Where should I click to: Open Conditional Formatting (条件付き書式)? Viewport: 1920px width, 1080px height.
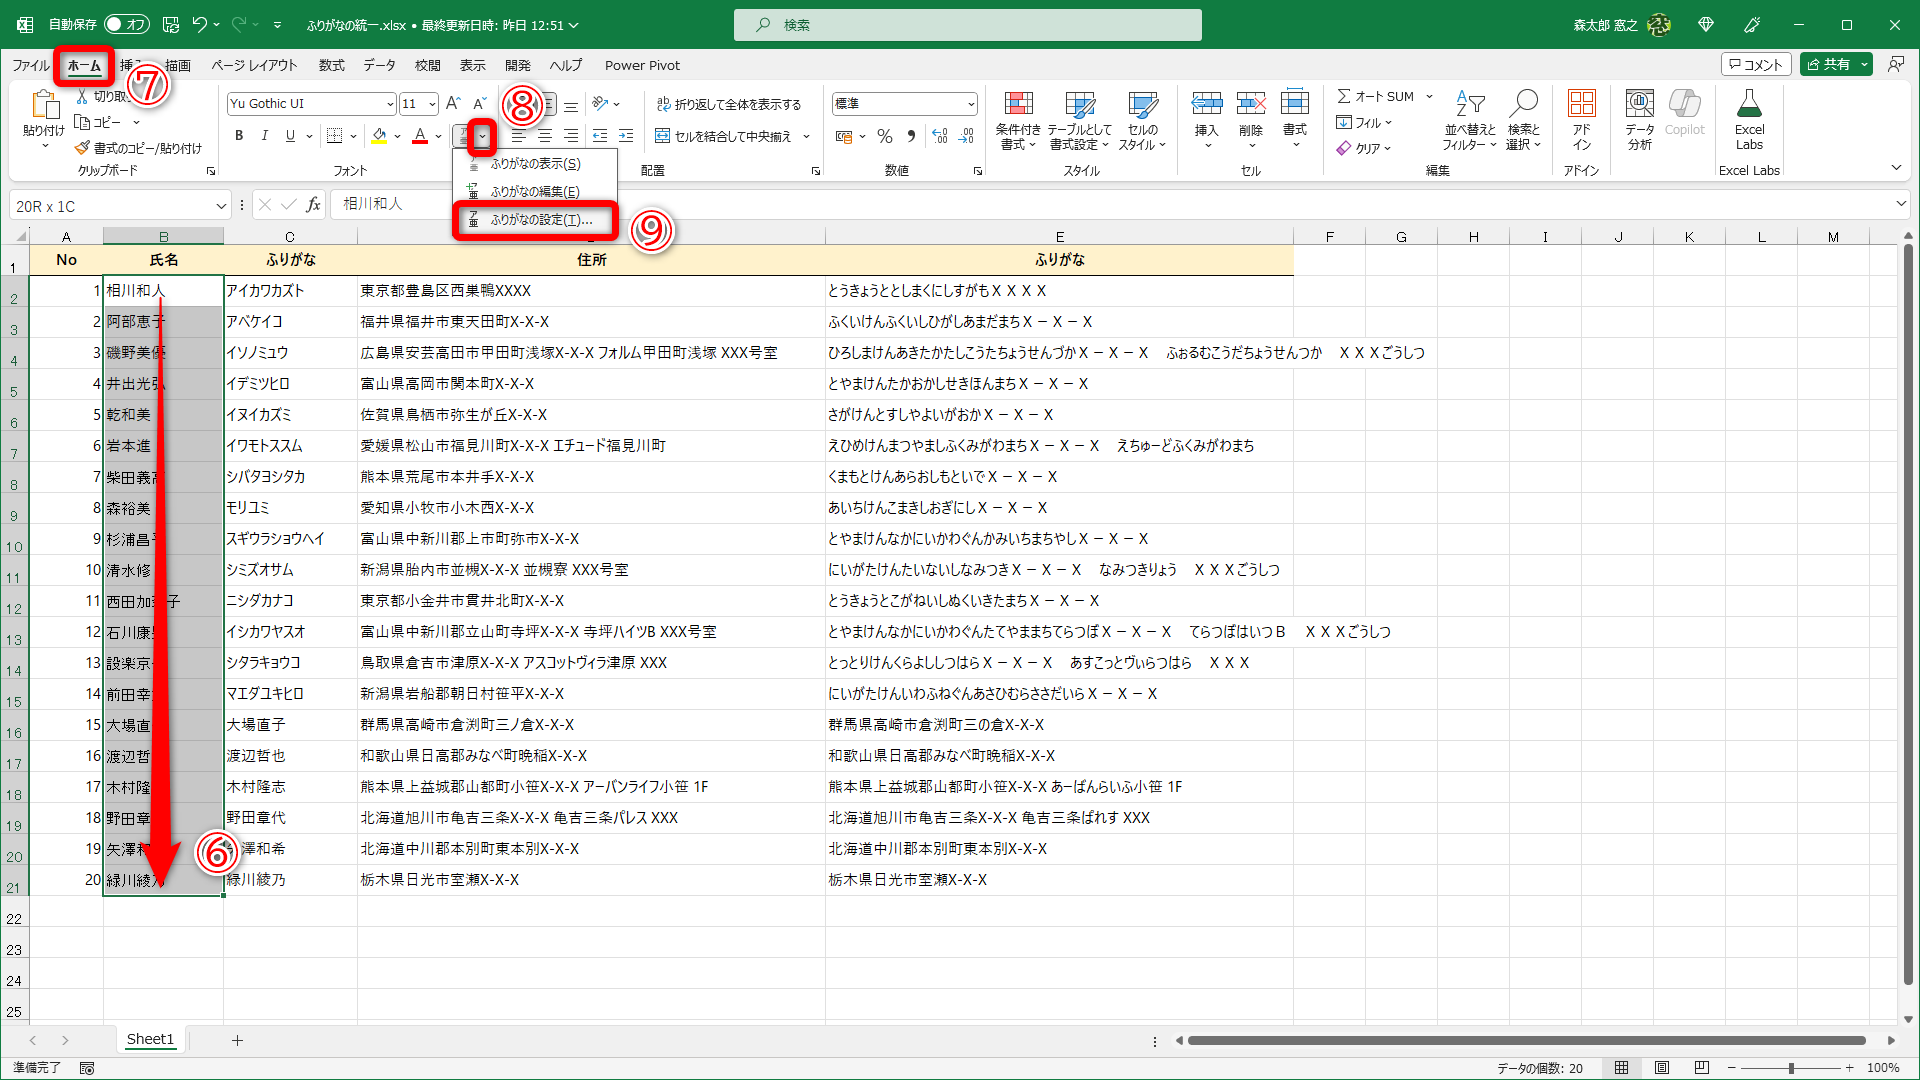point(1019,120)
